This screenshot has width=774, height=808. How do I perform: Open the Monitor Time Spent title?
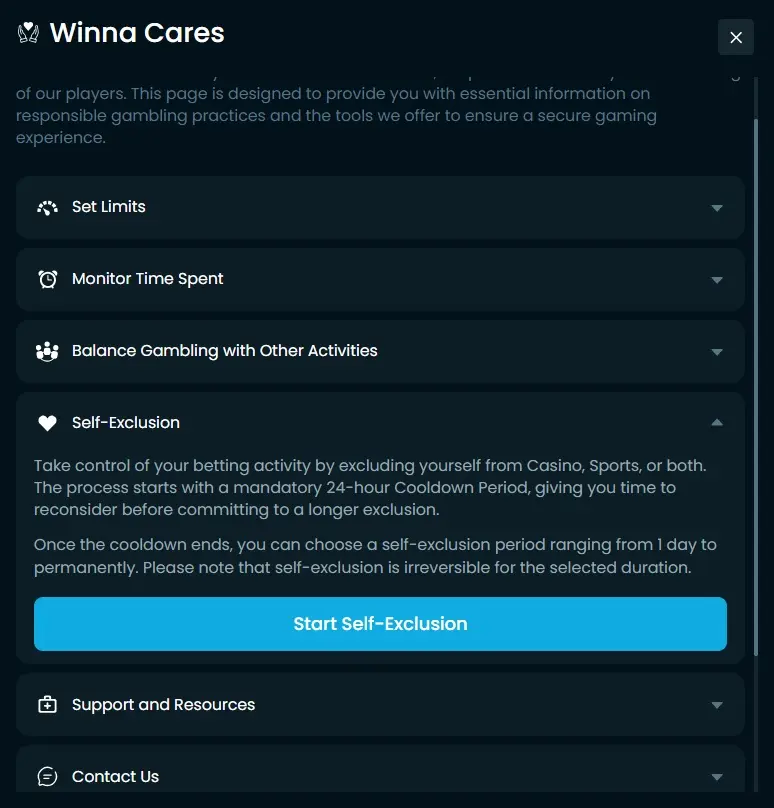pyautogui.click(x=147, y=279)
